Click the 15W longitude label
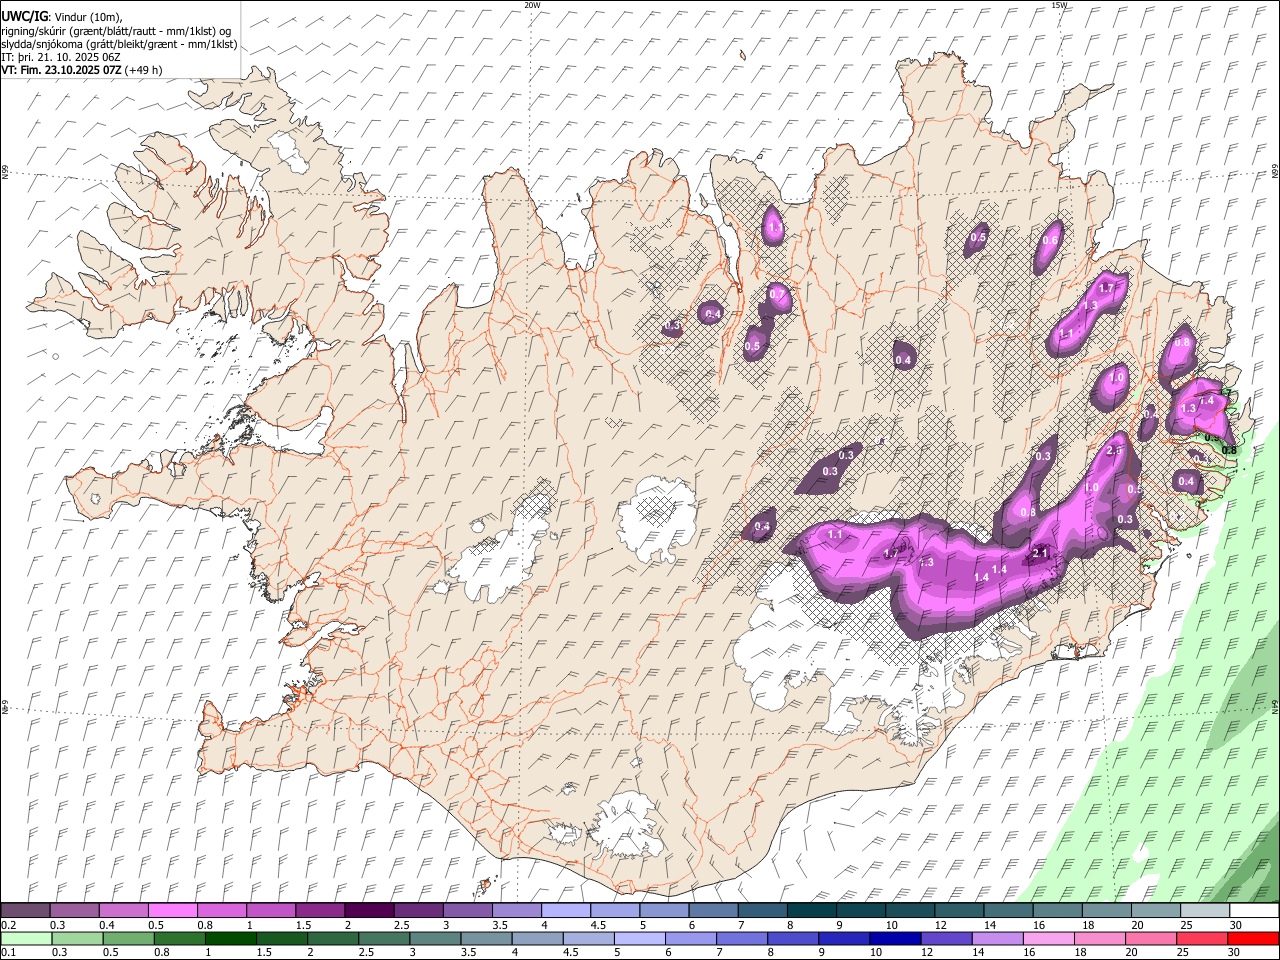 (x=1059, y=5)
